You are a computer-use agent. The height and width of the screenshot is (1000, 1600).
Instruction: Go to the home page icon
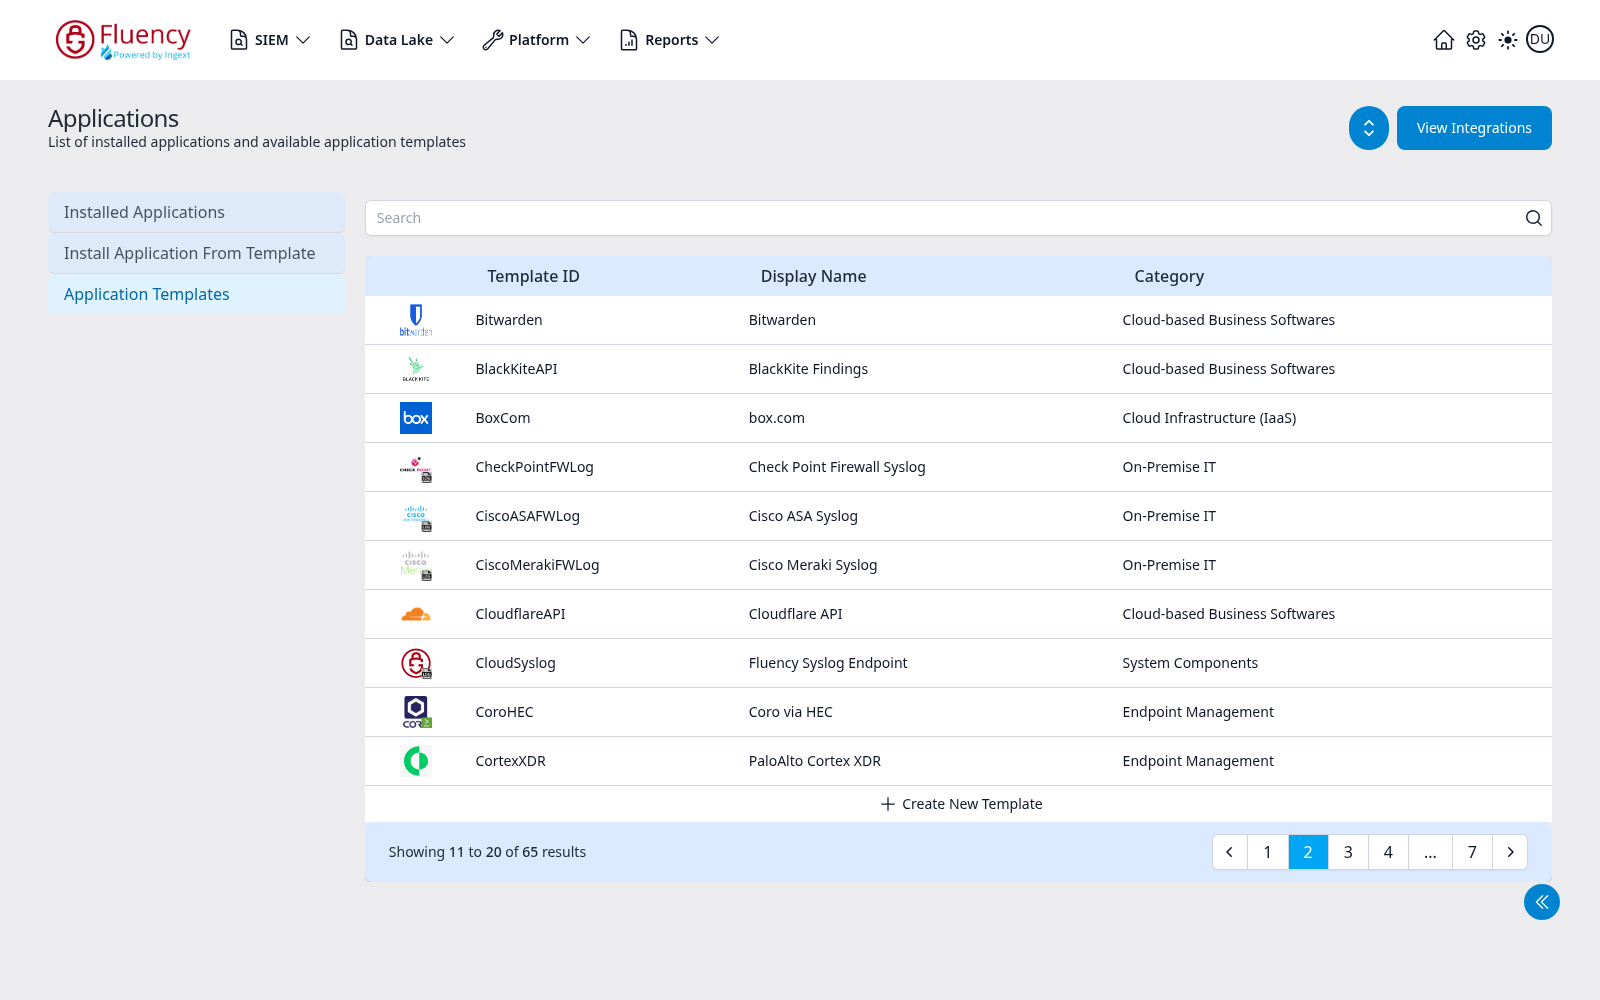point(1444,40)
